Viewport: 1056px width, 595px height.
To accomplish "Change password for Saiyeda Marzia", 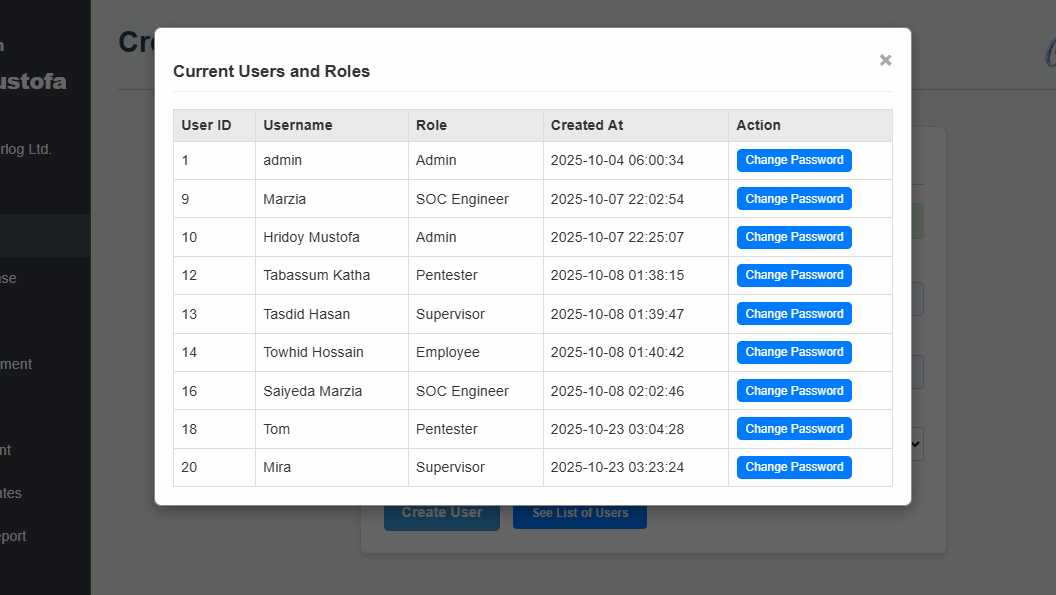I will [x=794, y=391].
